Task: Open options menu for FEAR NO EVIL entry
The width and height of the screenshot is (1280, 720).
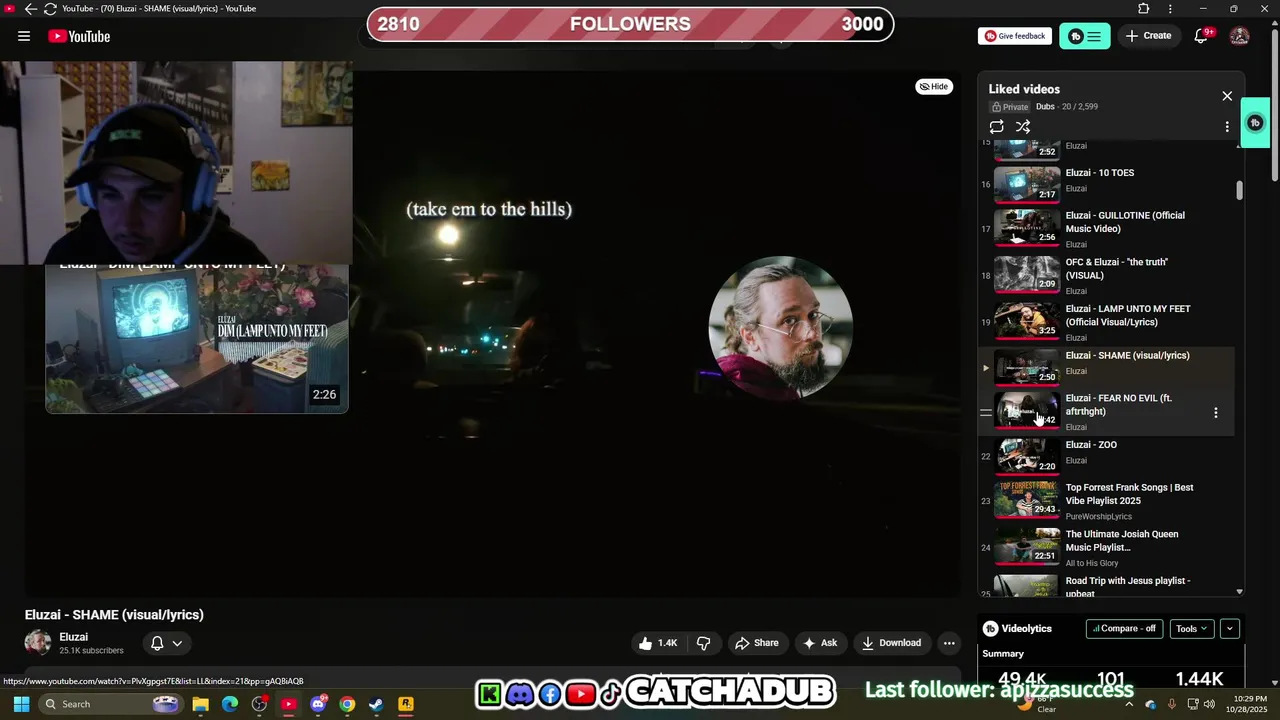Action: (x=1216, y=412)
